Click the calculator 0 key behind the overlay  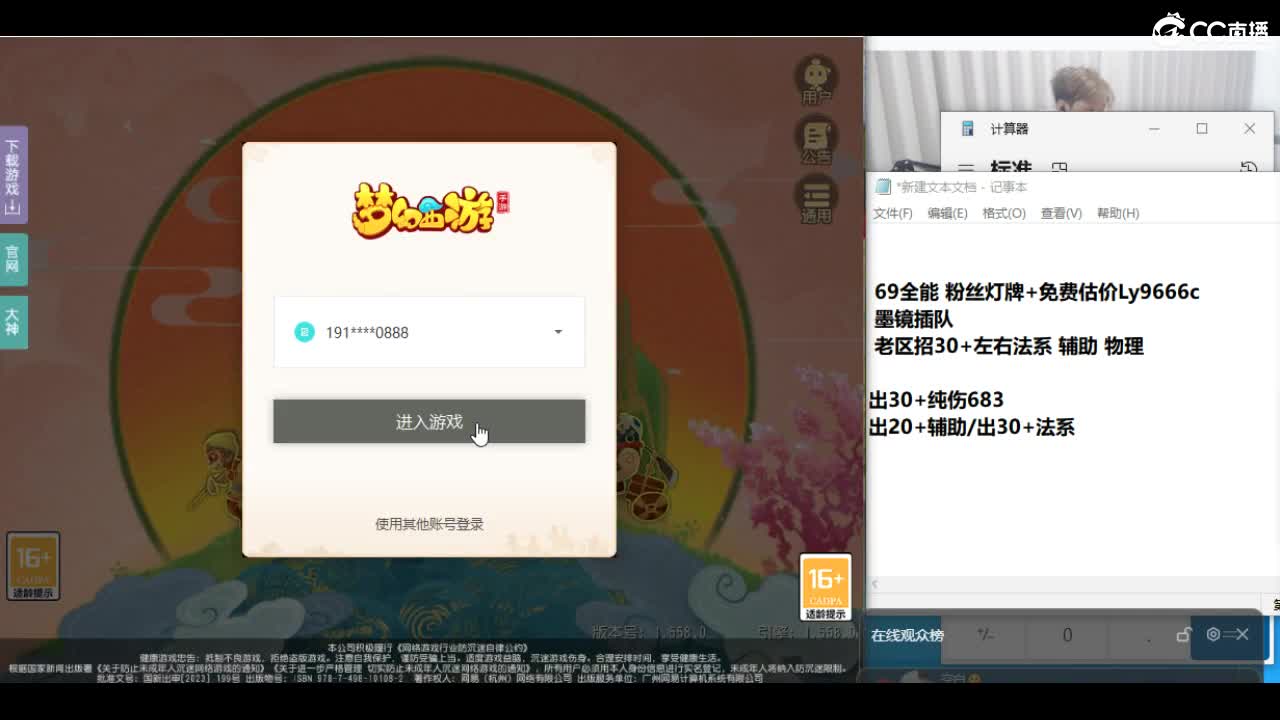[1068, 635]
